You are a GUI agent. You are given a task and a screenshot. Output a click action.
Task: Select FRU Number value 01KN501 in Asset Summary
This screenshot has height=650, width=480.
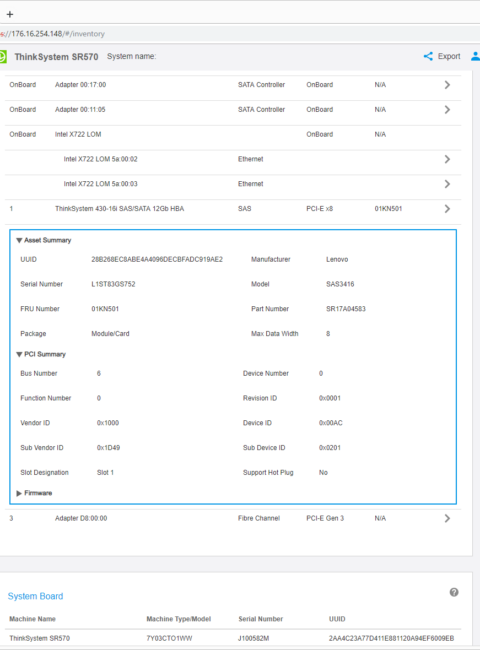(x=105, y=309)
